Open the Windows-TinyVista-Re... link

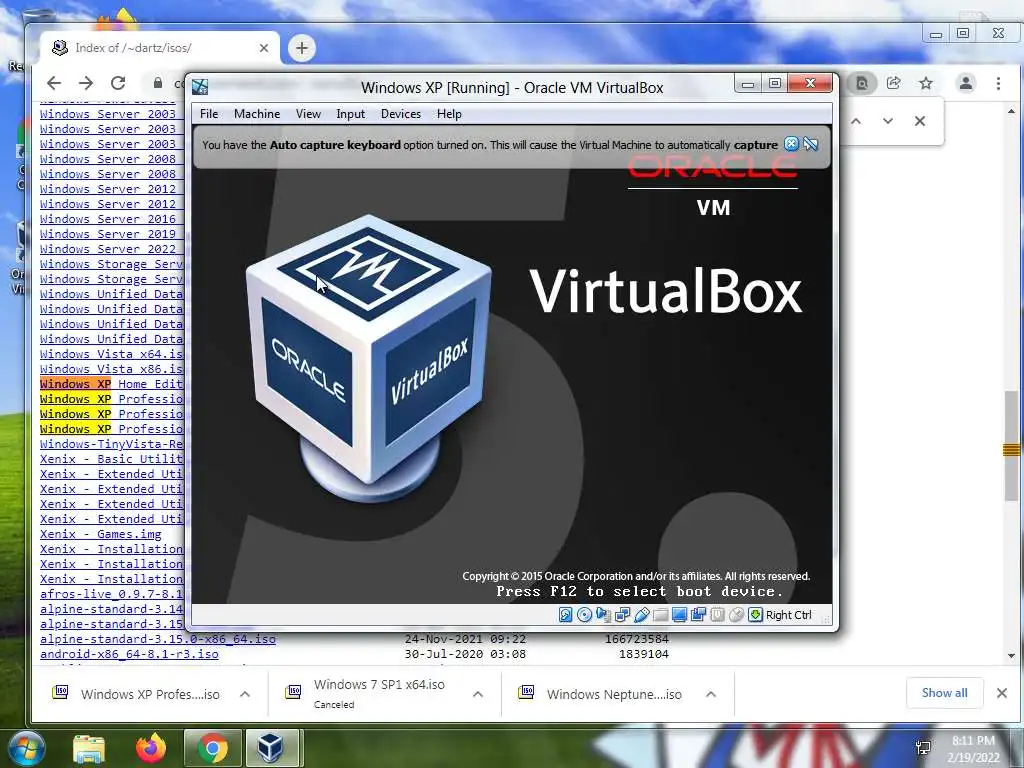[111, 443]
